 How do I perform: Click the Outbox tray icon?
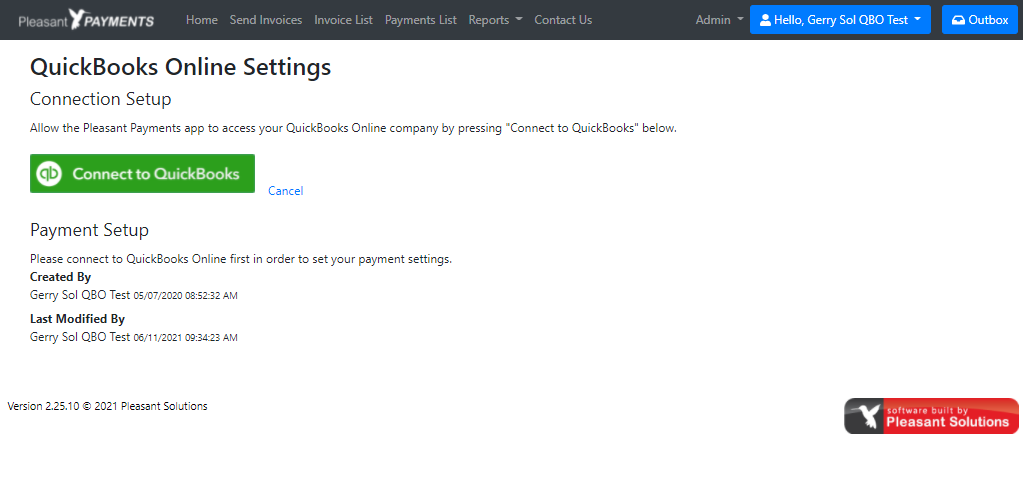[958, 20]
